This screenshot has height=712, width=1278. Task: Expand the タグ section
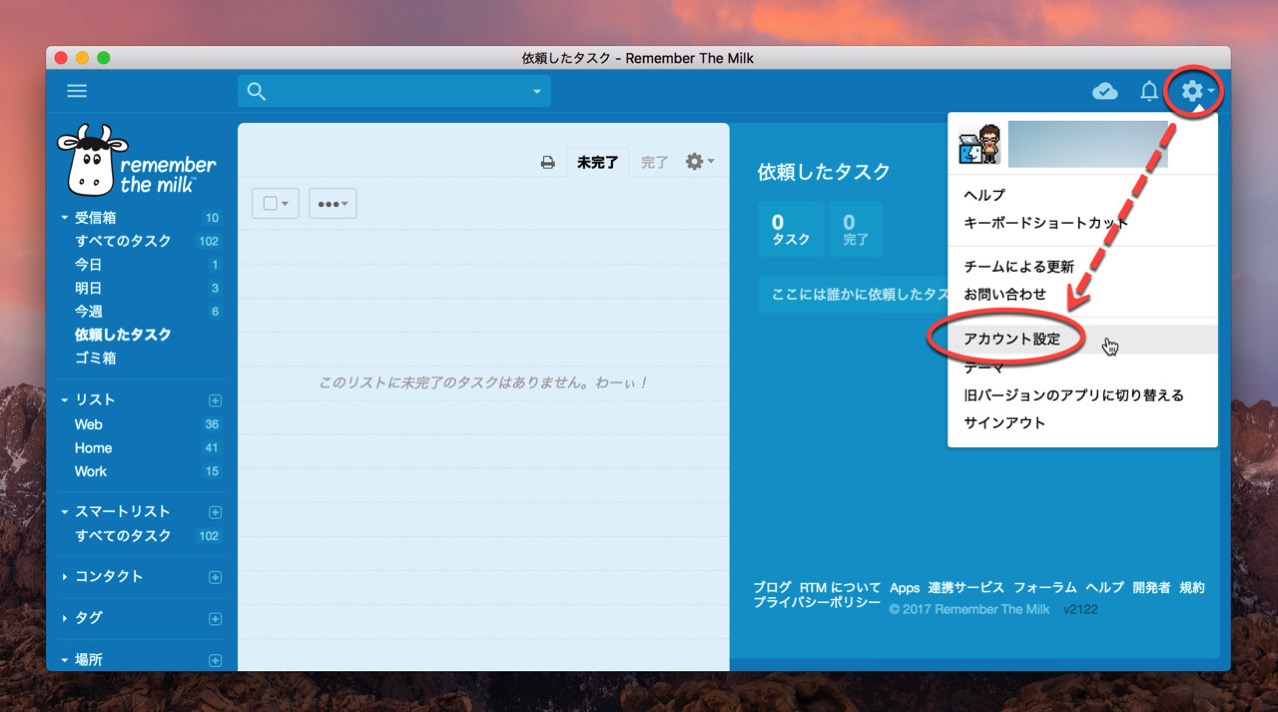coord(65,618)
